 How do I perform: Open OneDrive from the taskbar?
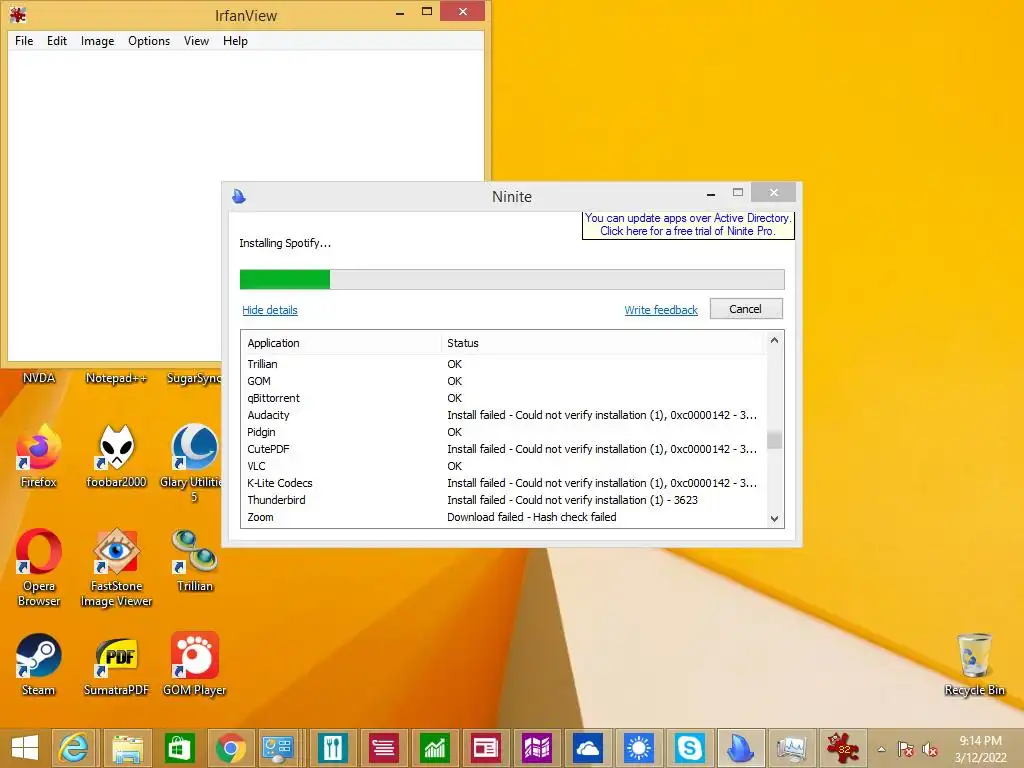coord(588,748)
